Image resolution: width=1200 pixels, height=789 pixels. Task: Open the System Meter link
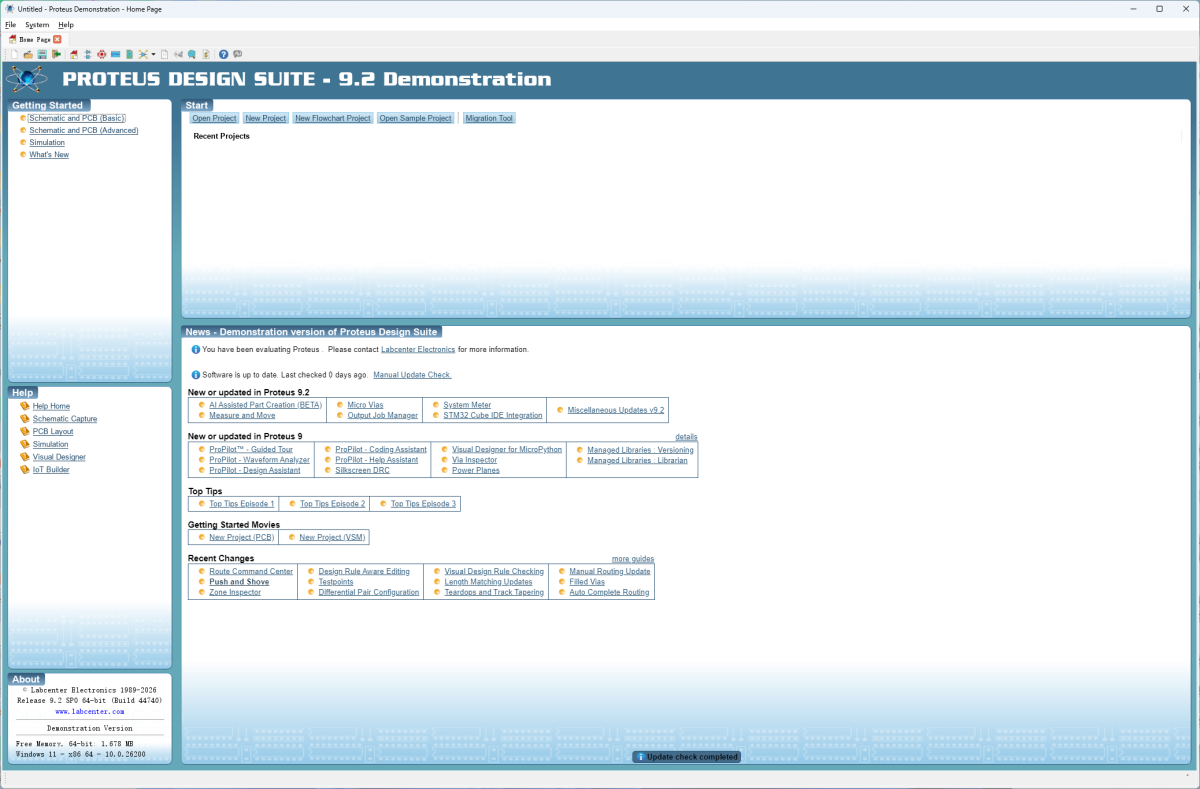click(x=467, y=405)
